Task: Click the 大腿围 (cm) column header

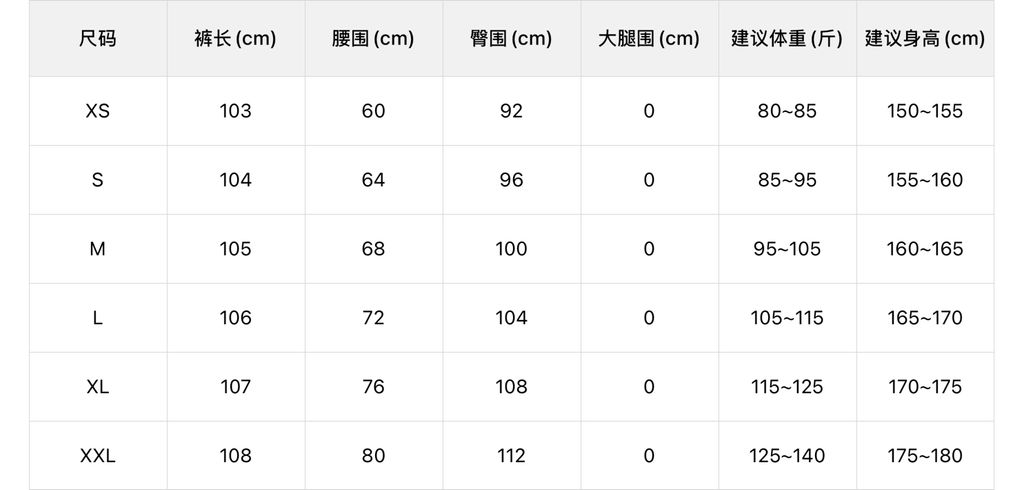Action: tap(649, 39)
